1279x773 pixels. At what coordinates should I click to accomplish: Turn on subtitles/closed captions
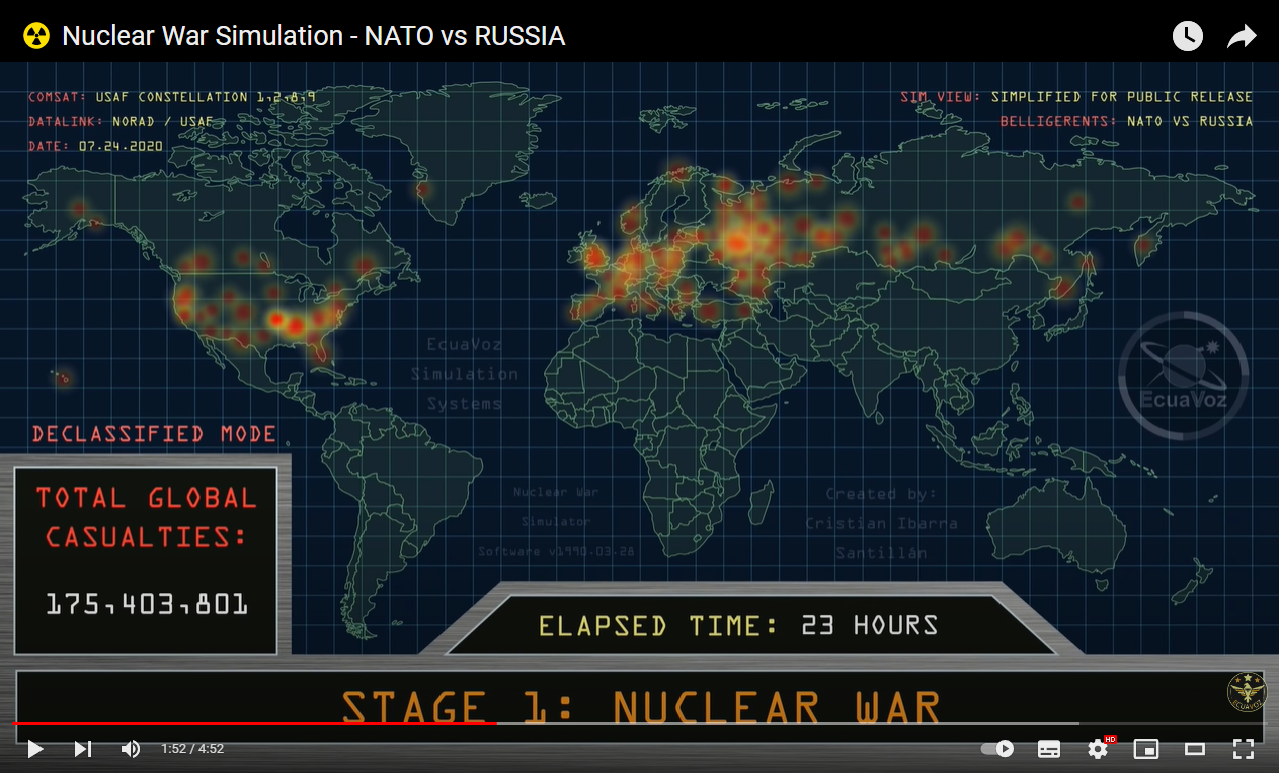click(1049, 748)
